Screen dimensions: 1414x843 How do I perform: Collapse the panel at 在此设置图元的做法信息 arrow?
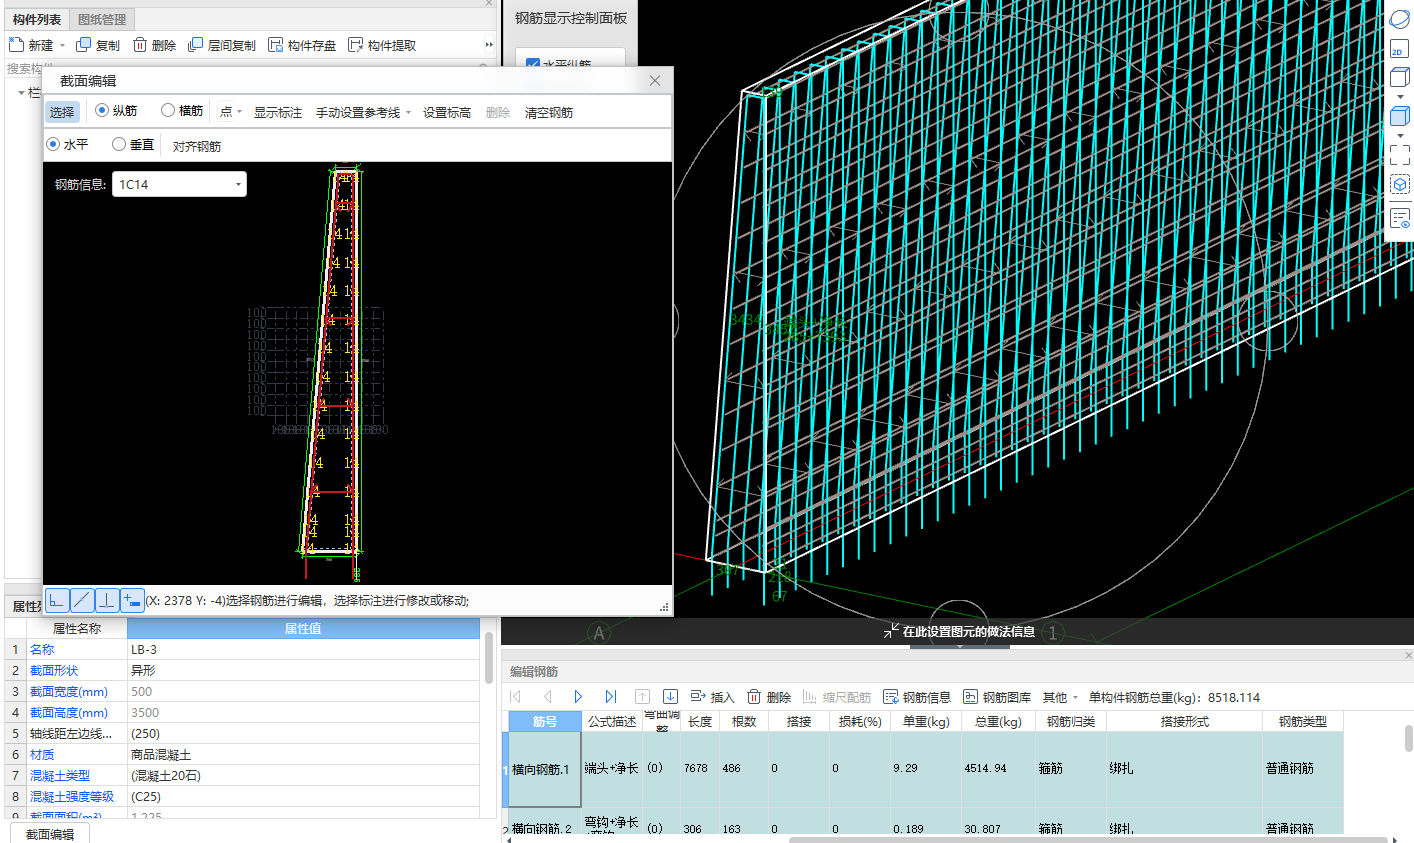coord(960,646)
